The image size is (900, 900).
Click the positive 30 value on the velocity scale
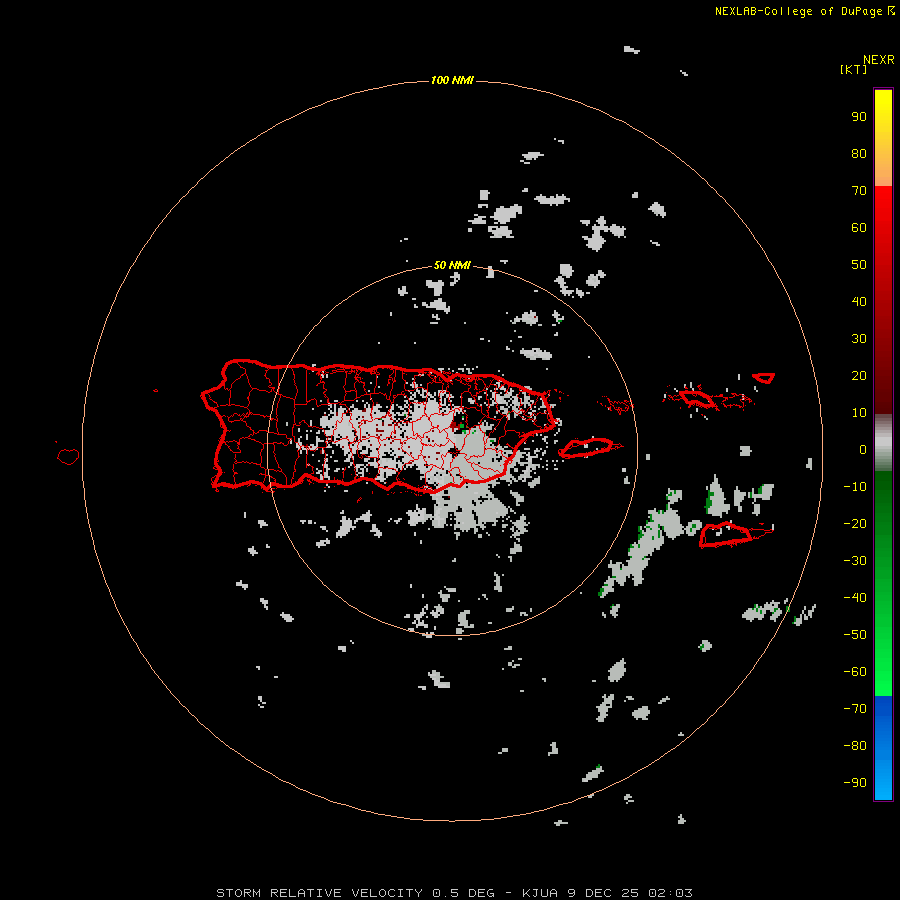859,339
